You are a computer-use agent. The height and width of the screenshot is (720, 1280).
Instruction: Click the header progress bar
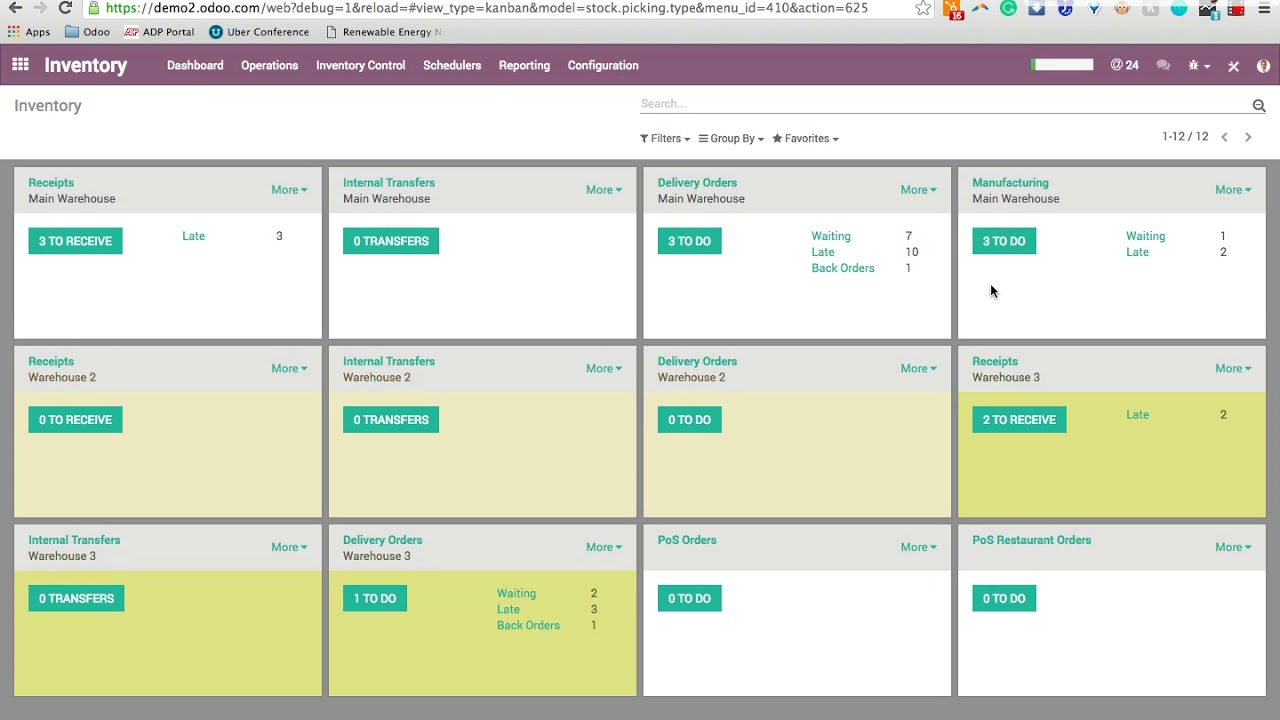tap(1062, 65)
